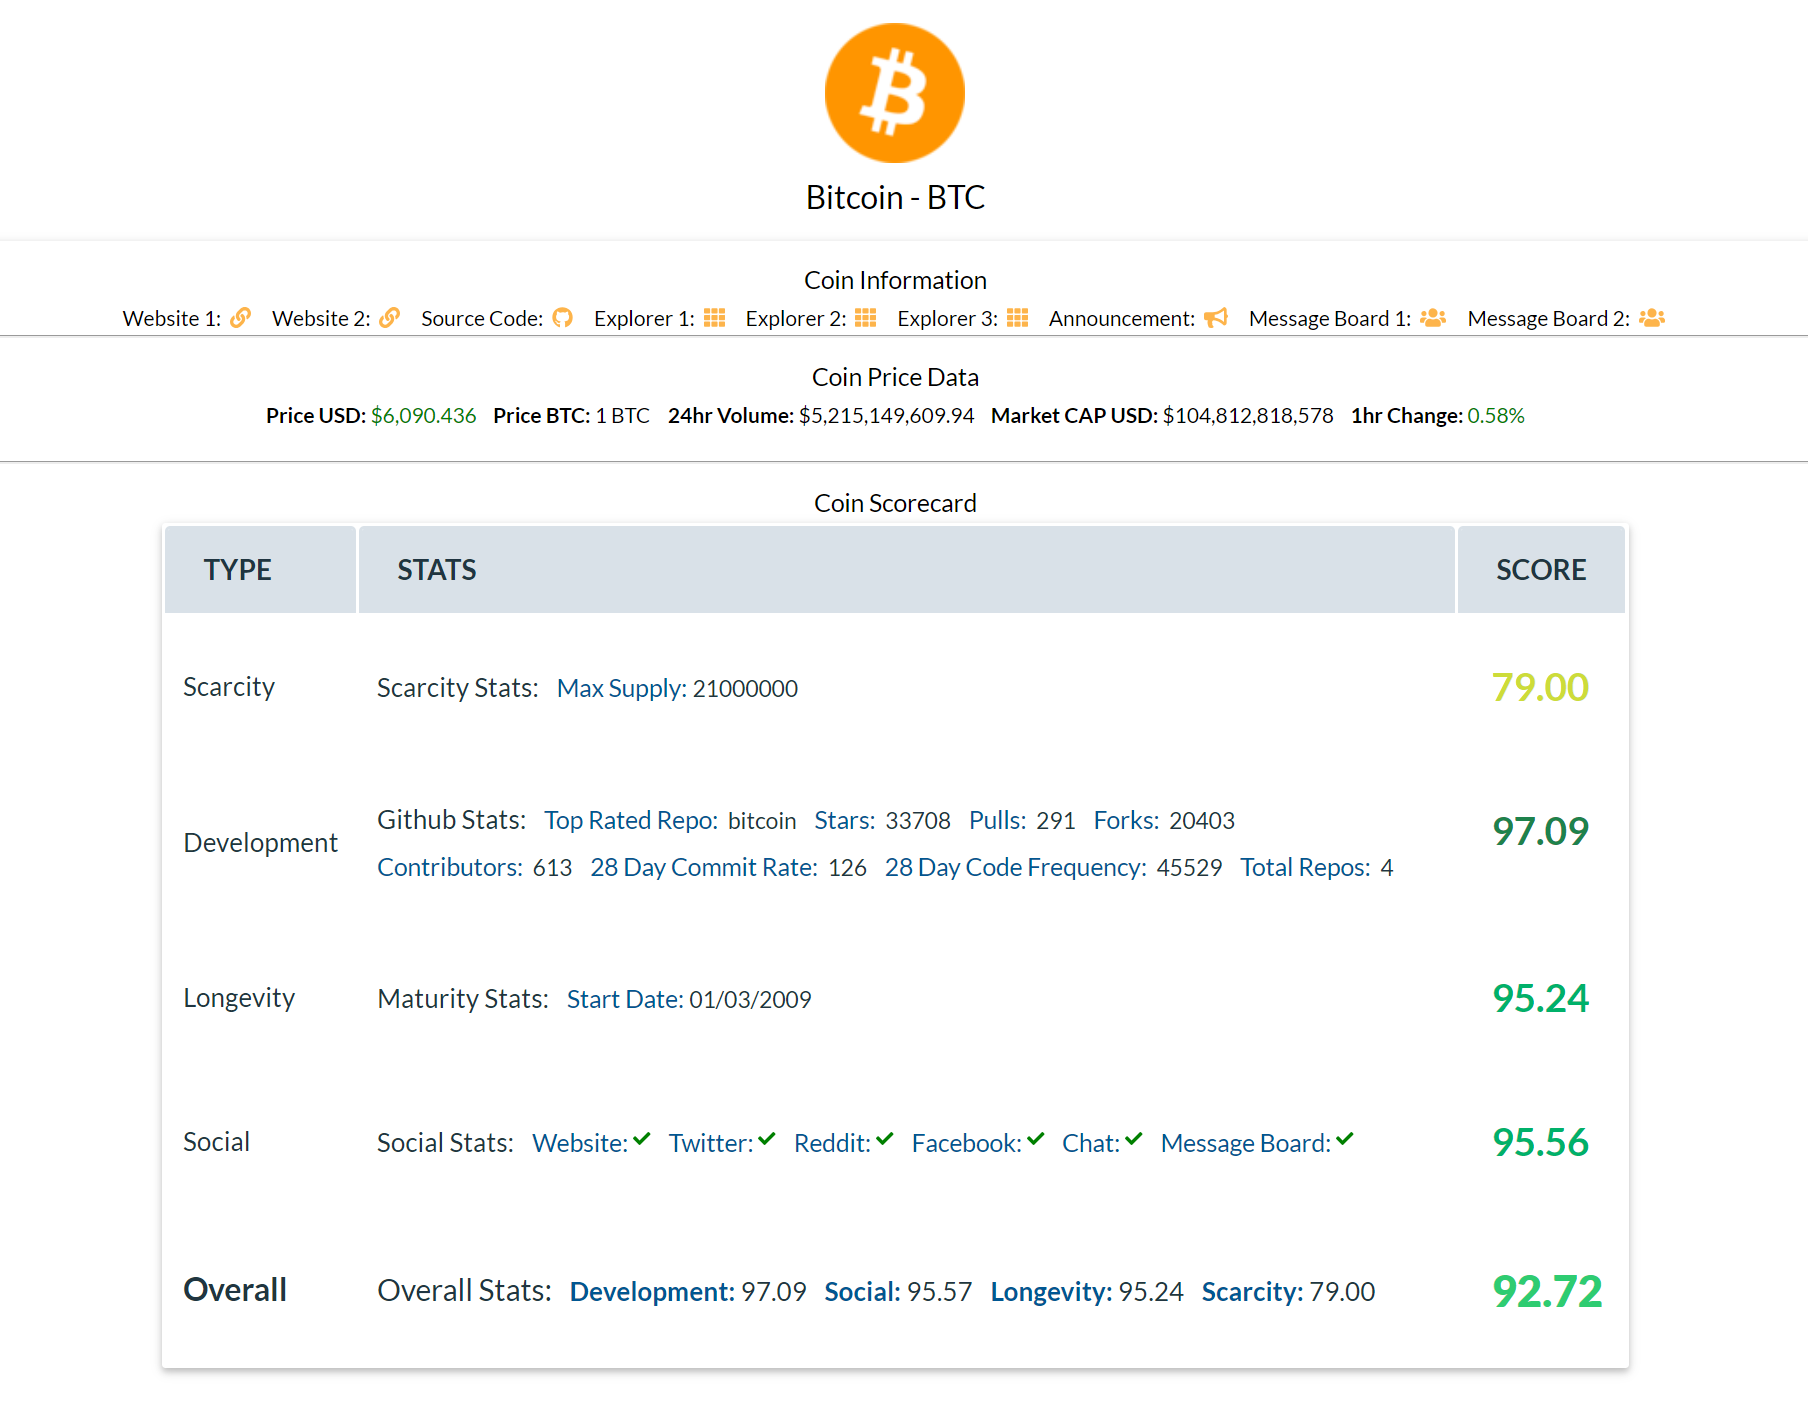
Task: Click the Forks stat link
Action: coord(1126,820)
